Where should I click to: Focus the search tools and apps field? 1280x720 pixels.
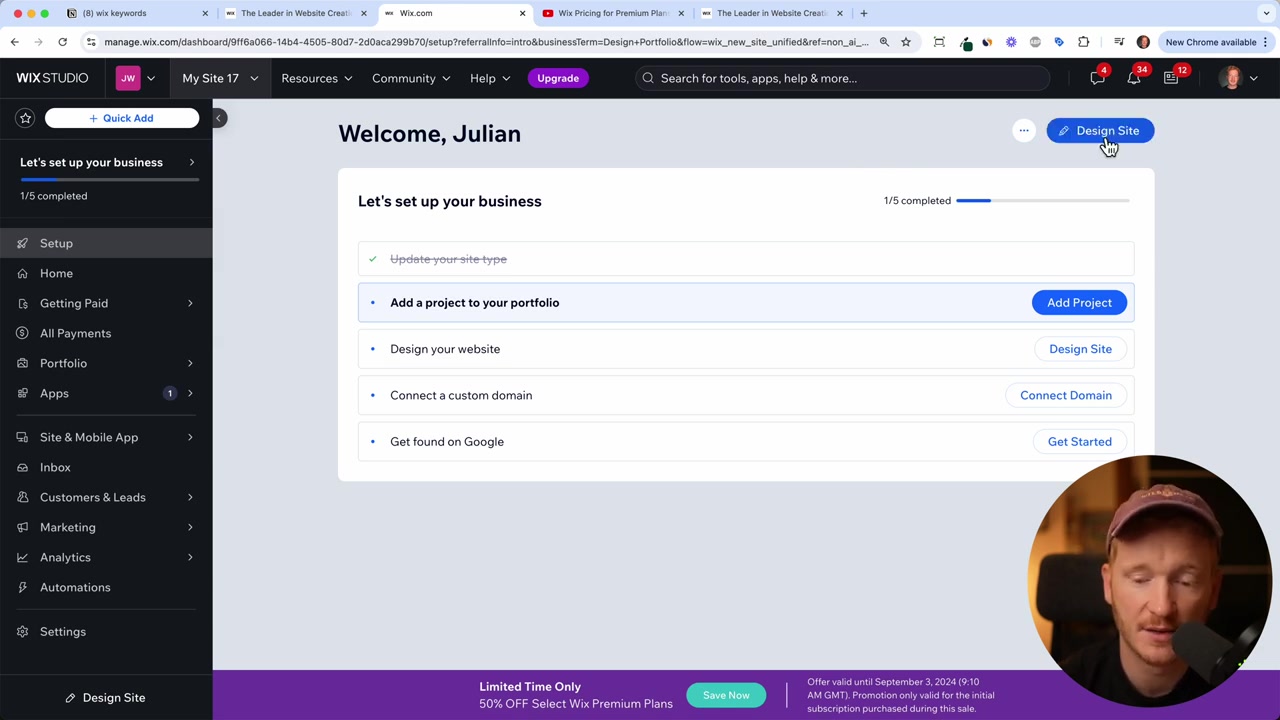842,78
